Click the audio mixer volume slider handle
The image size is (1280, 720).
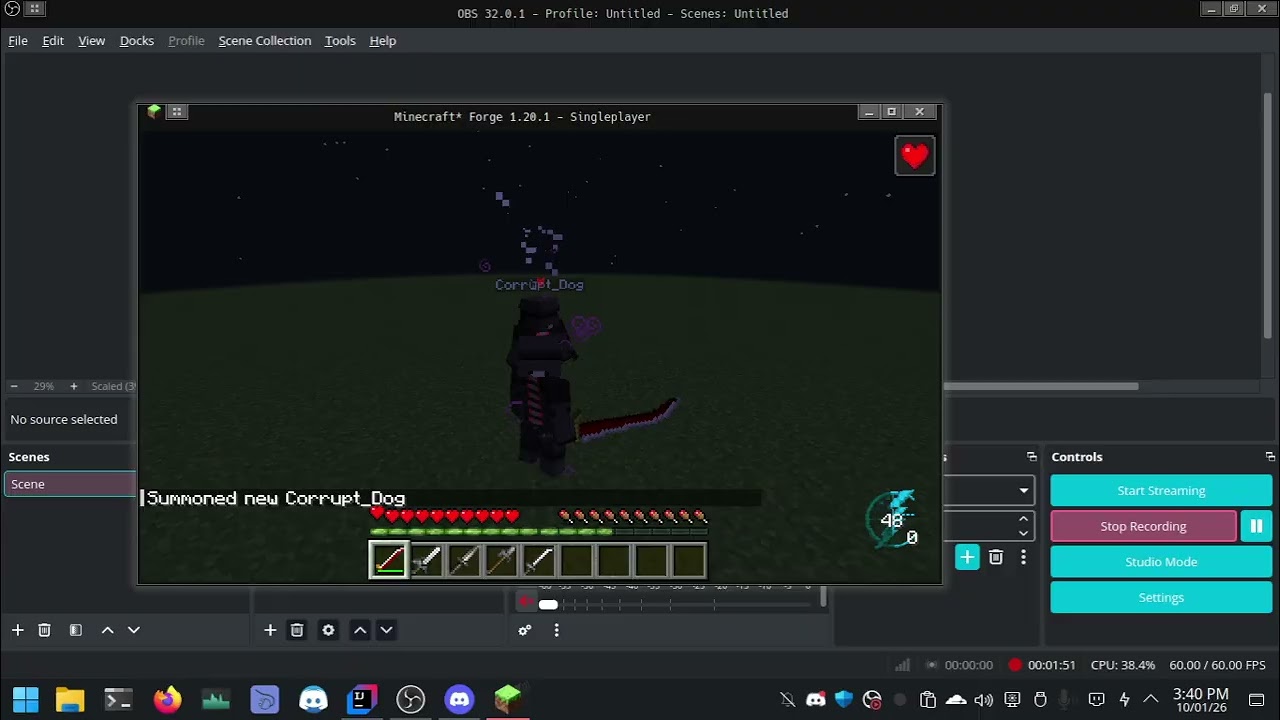(x=548, y=604)
